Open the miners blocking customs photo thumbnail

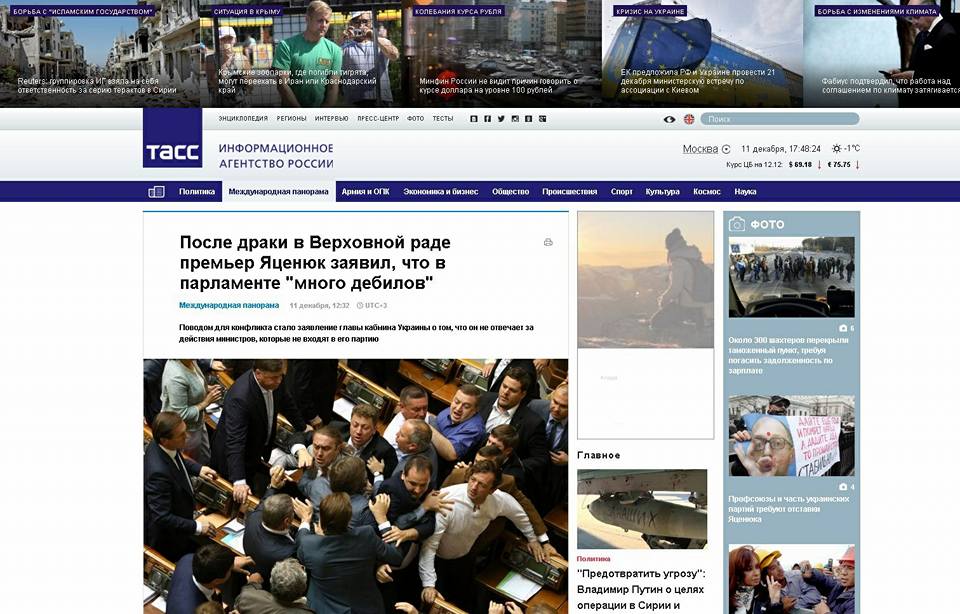point(791,277)
